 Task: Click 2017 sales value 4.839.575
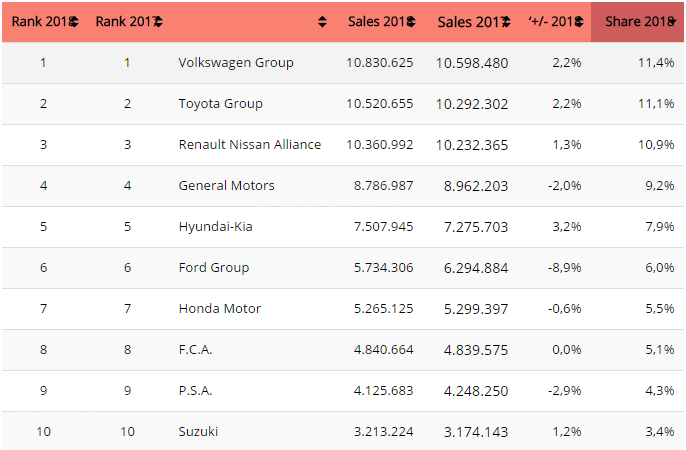coord(476,350)
